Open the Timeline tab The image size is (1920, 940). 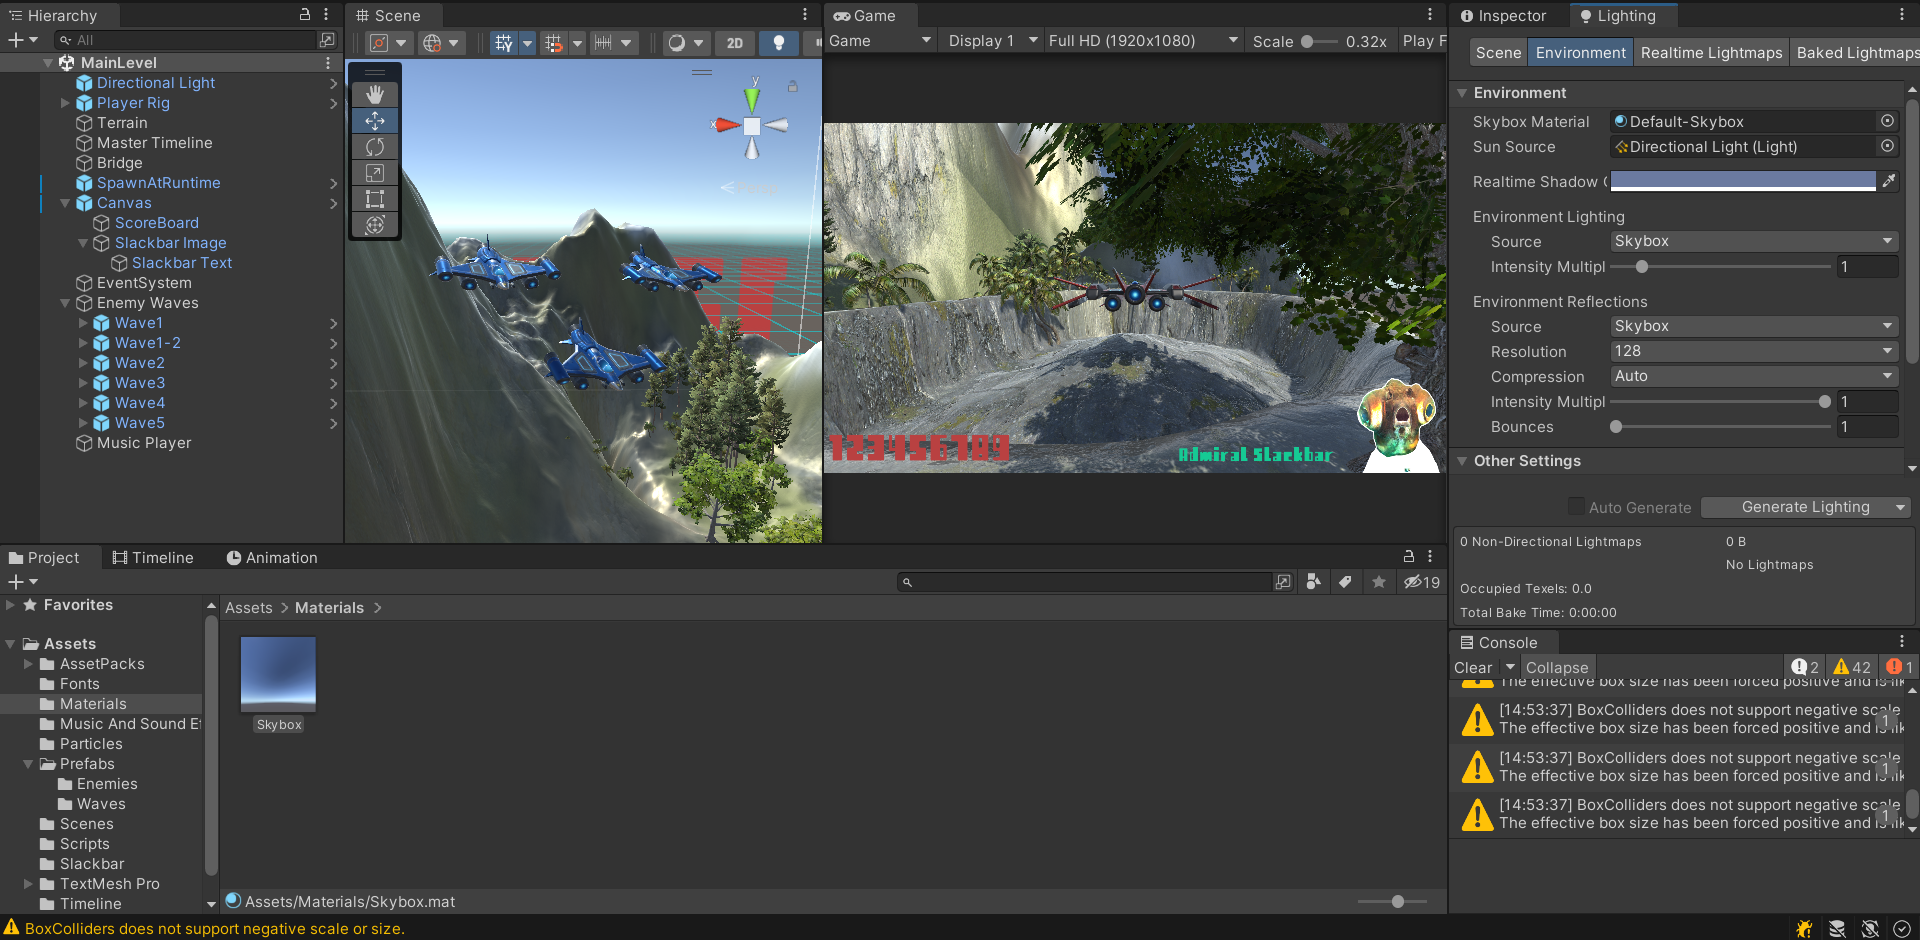tap(153, 558)
